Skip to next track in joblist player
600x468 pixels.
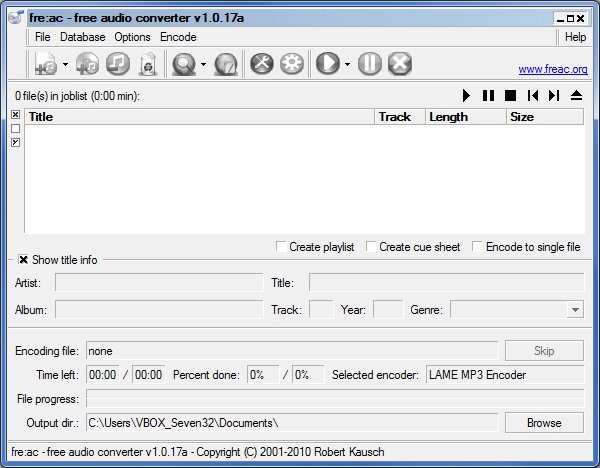coord(554,95)
